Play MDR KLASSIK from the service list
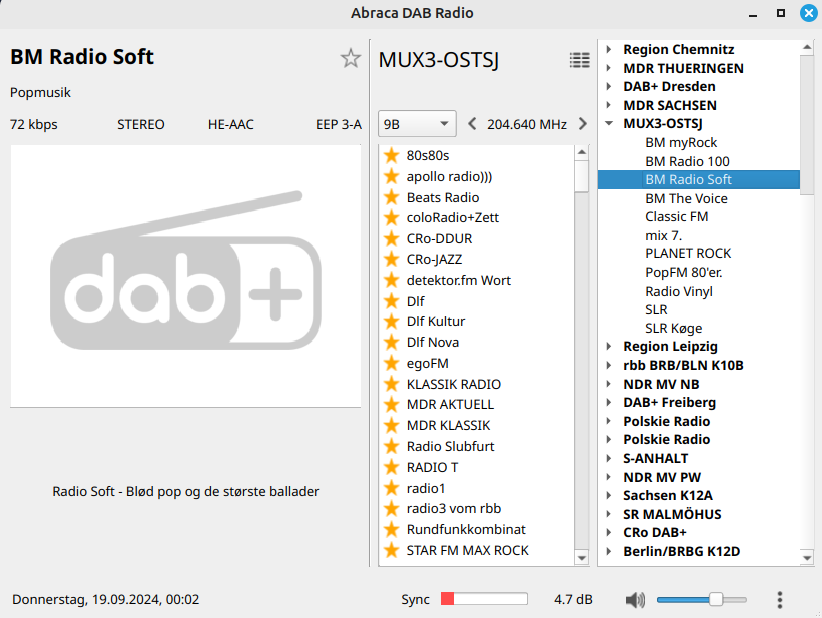This screenshot has height=618, width=822. 448,425
